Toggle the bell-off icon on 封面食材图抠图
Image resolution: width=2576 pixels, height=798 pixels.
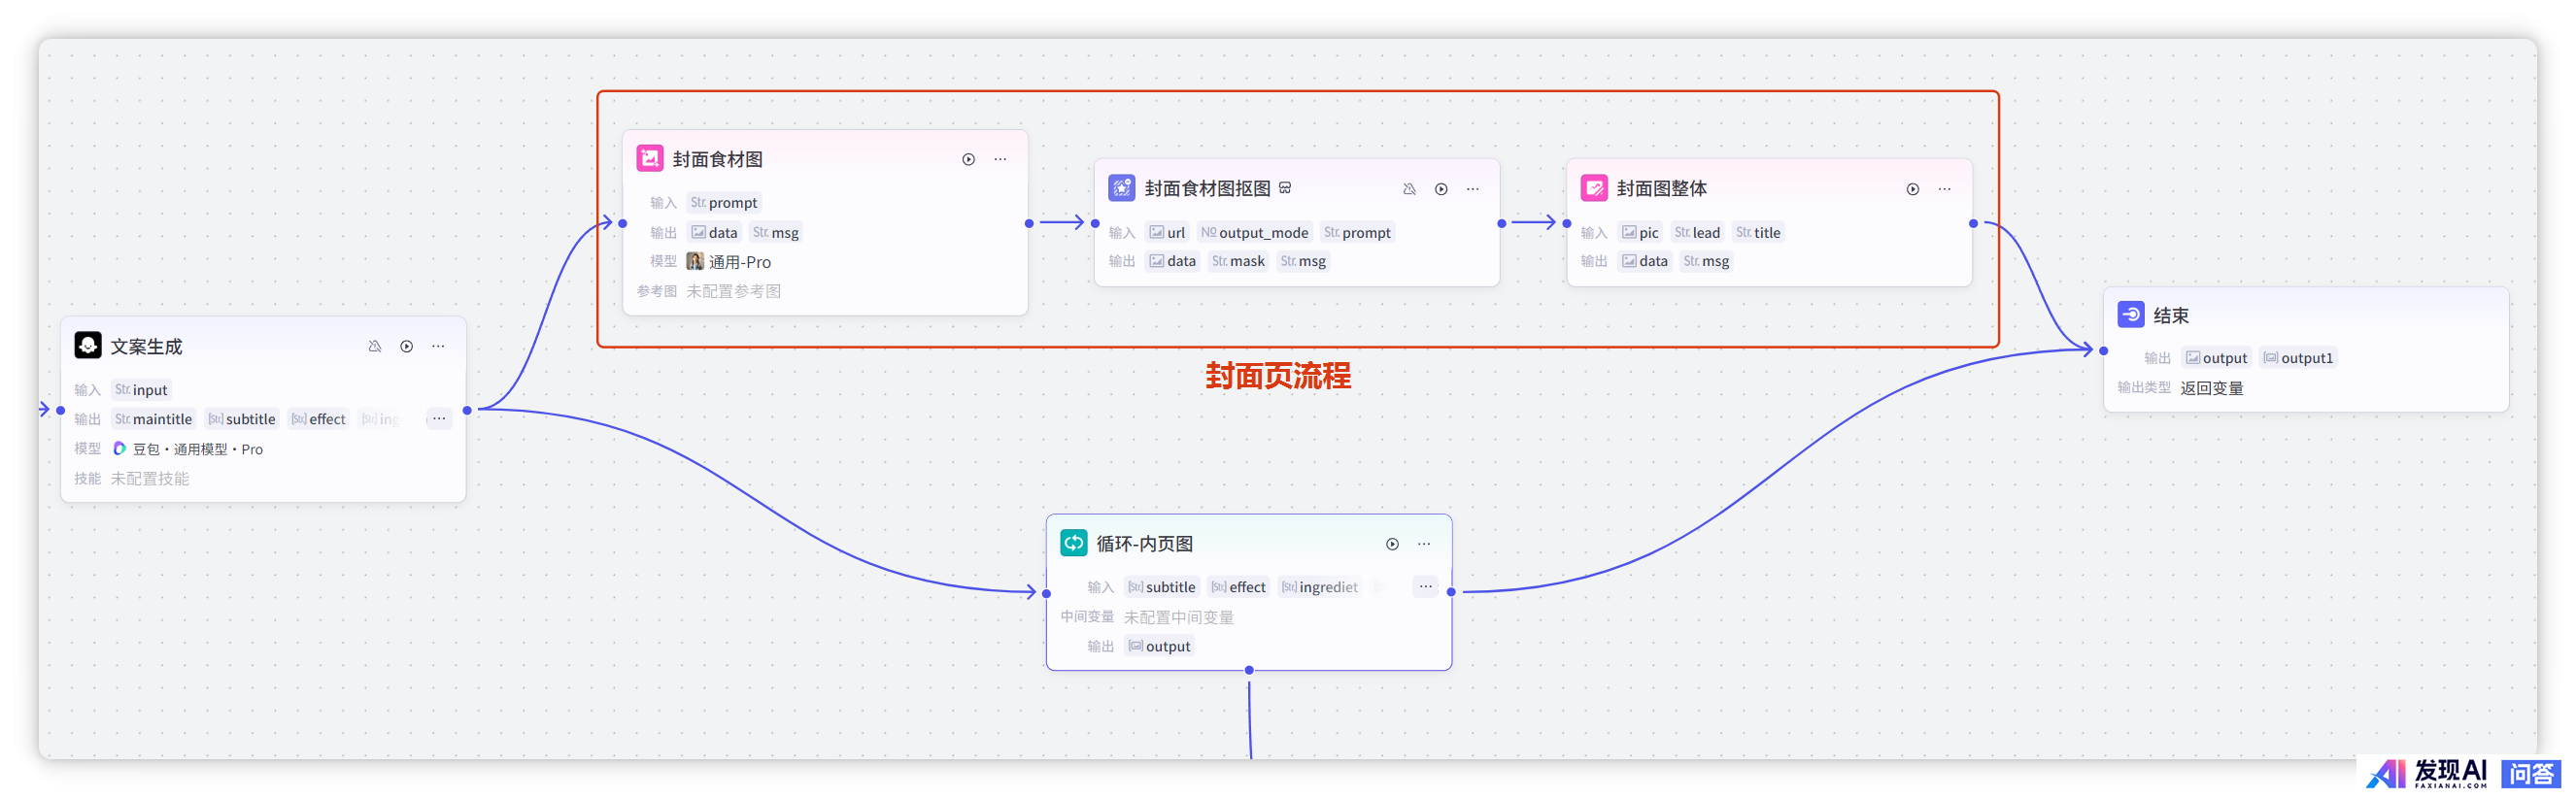click(1409, 189)
